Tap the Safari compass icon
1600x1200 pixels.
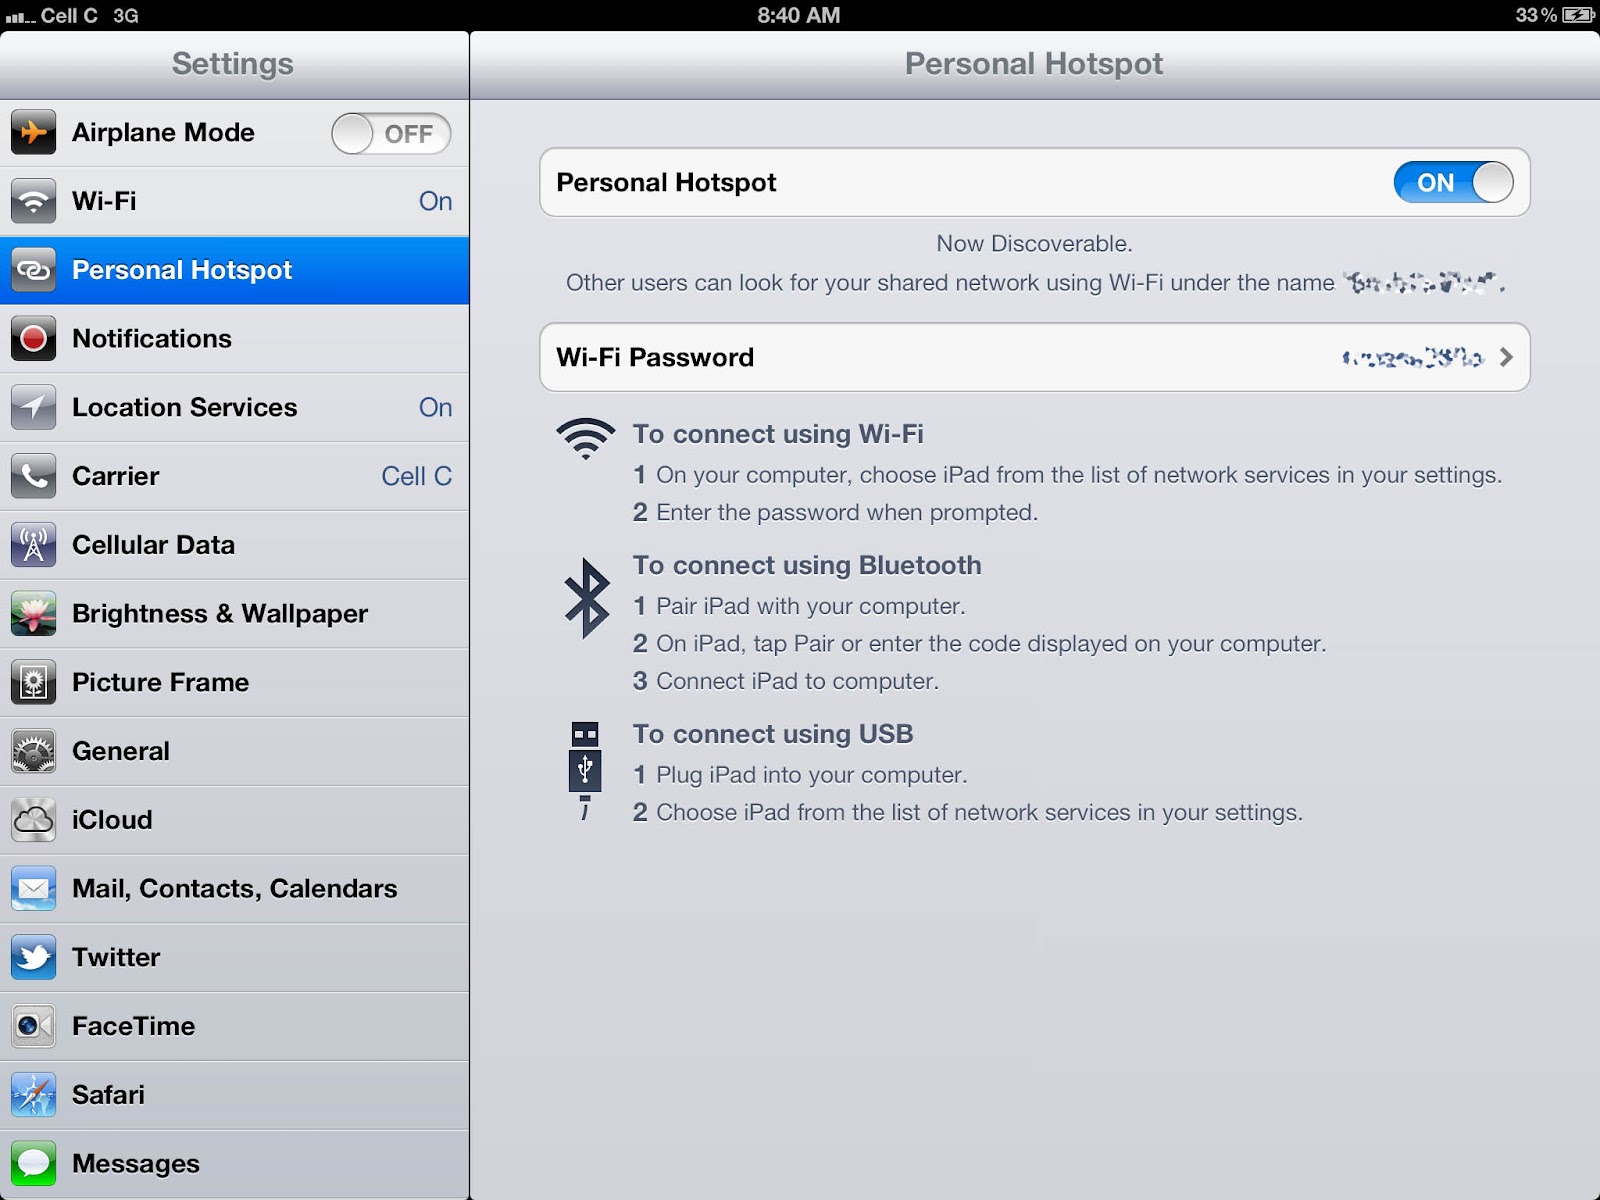click(x=33, y=1095)
